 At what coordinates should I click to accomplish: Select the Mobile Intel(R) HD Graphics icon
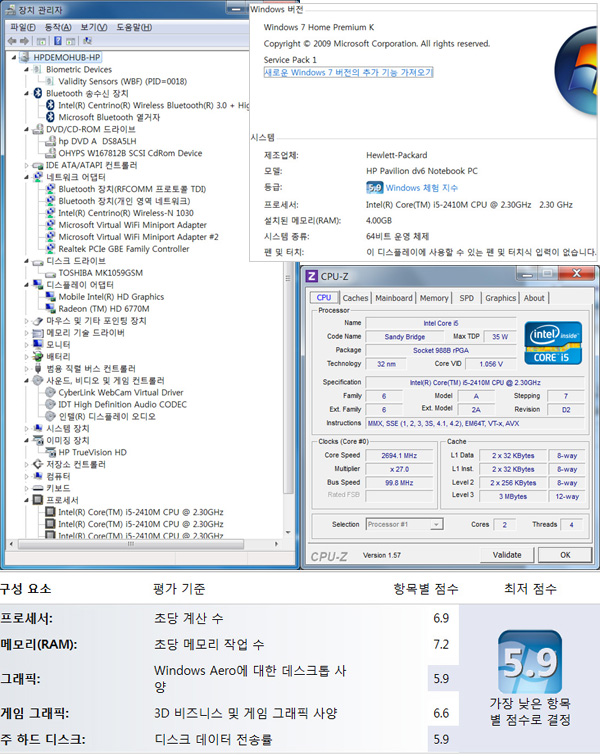(x=50, y=297)
